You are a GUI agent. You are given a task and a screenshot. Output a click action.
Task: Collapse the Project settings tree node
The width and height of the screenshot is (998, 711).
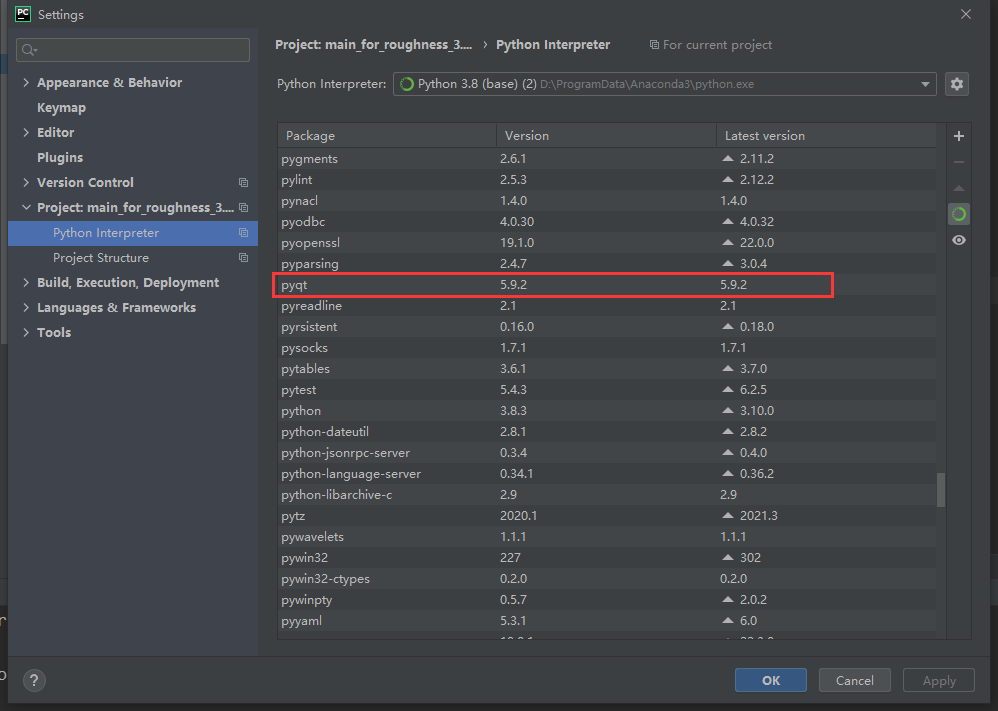click(26, 208)
